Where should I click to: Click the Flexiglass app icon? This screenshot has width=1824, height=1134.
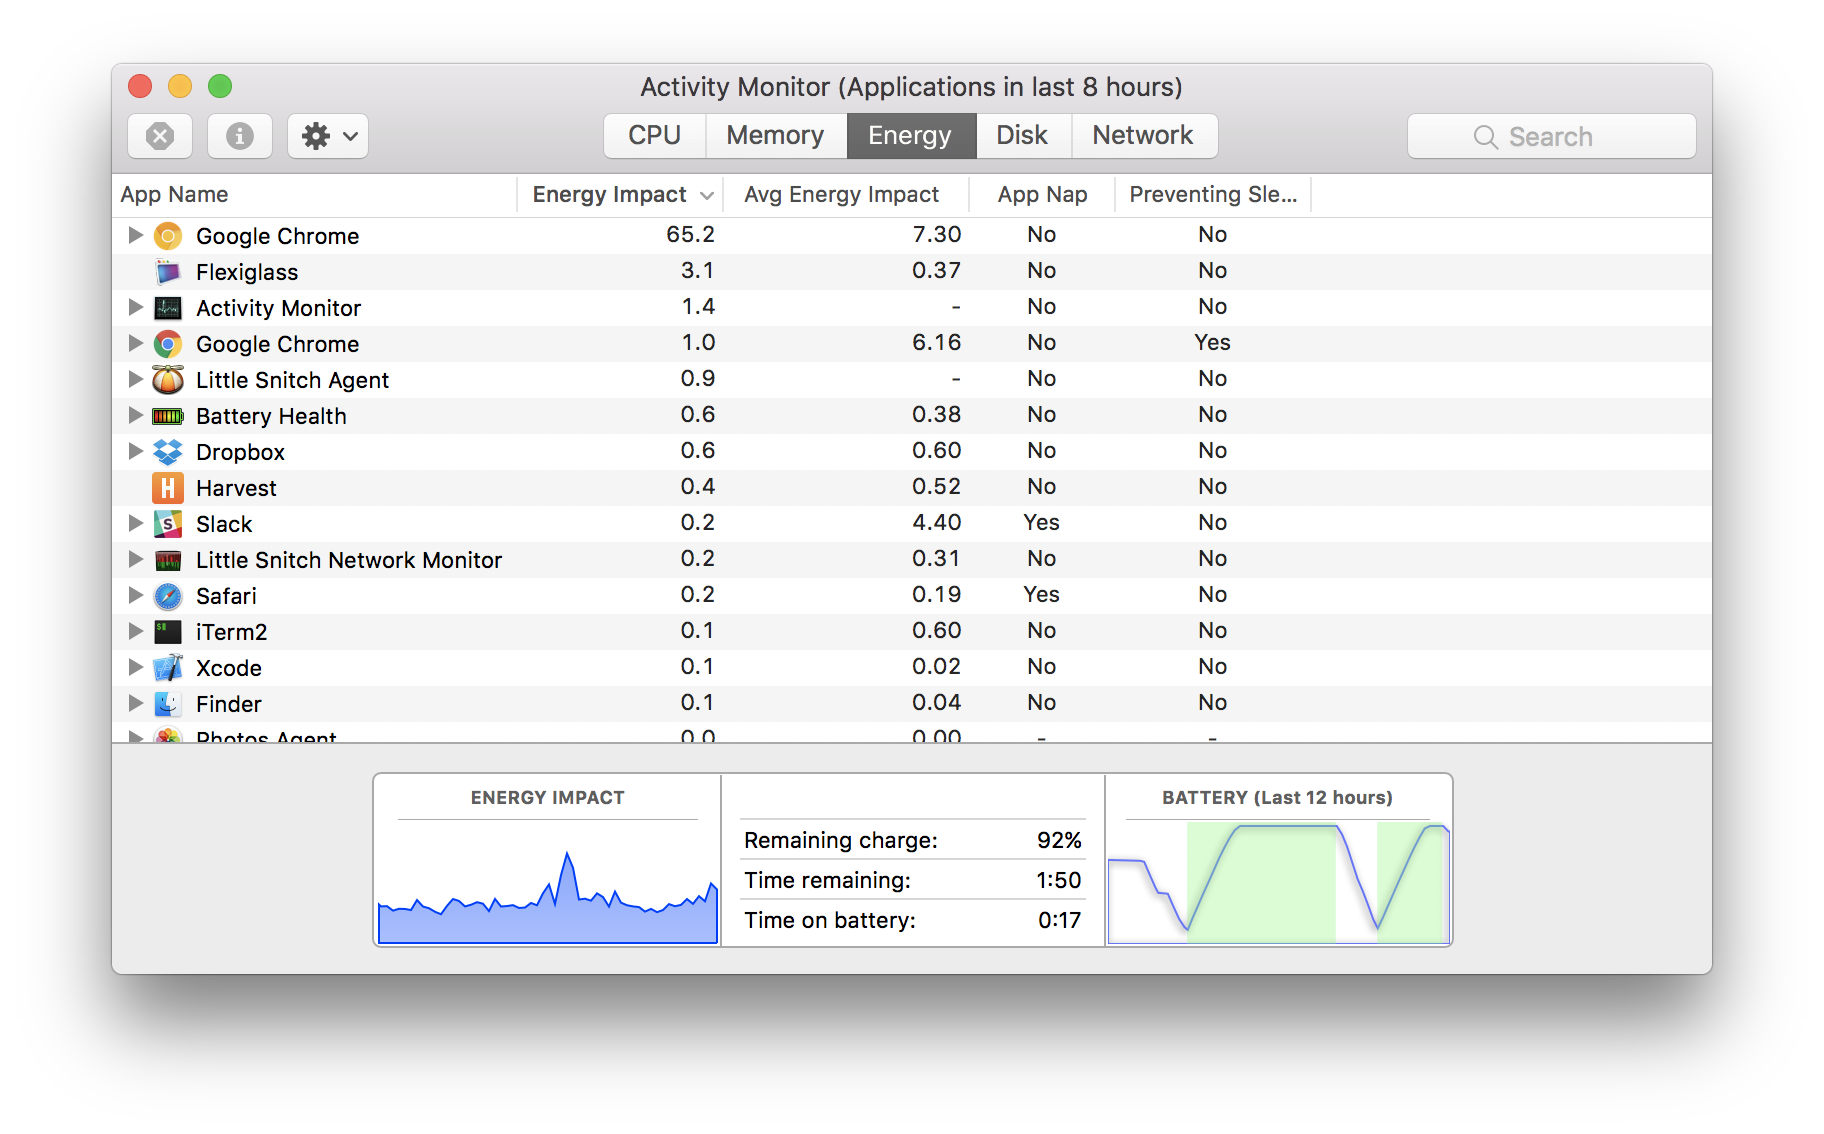coord(168,272)
